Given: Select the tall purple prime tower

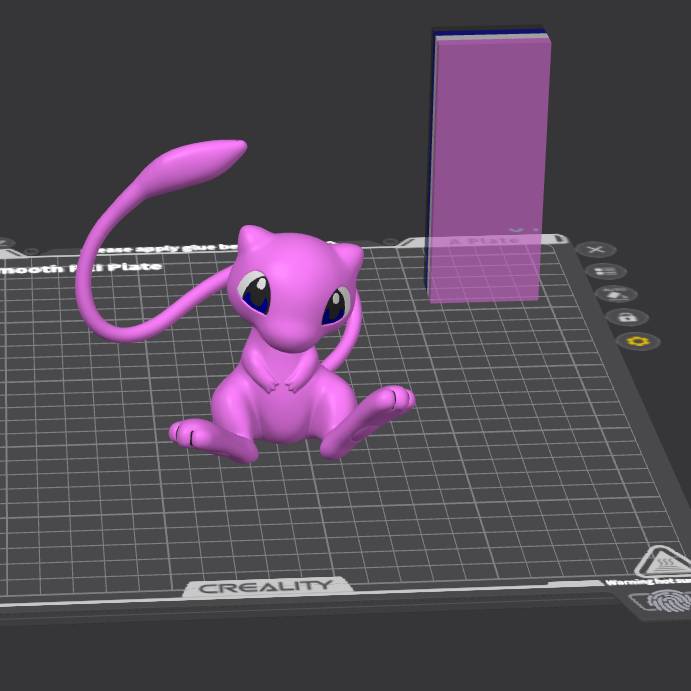Looking at the screenshot, I should tap(488, 167).
